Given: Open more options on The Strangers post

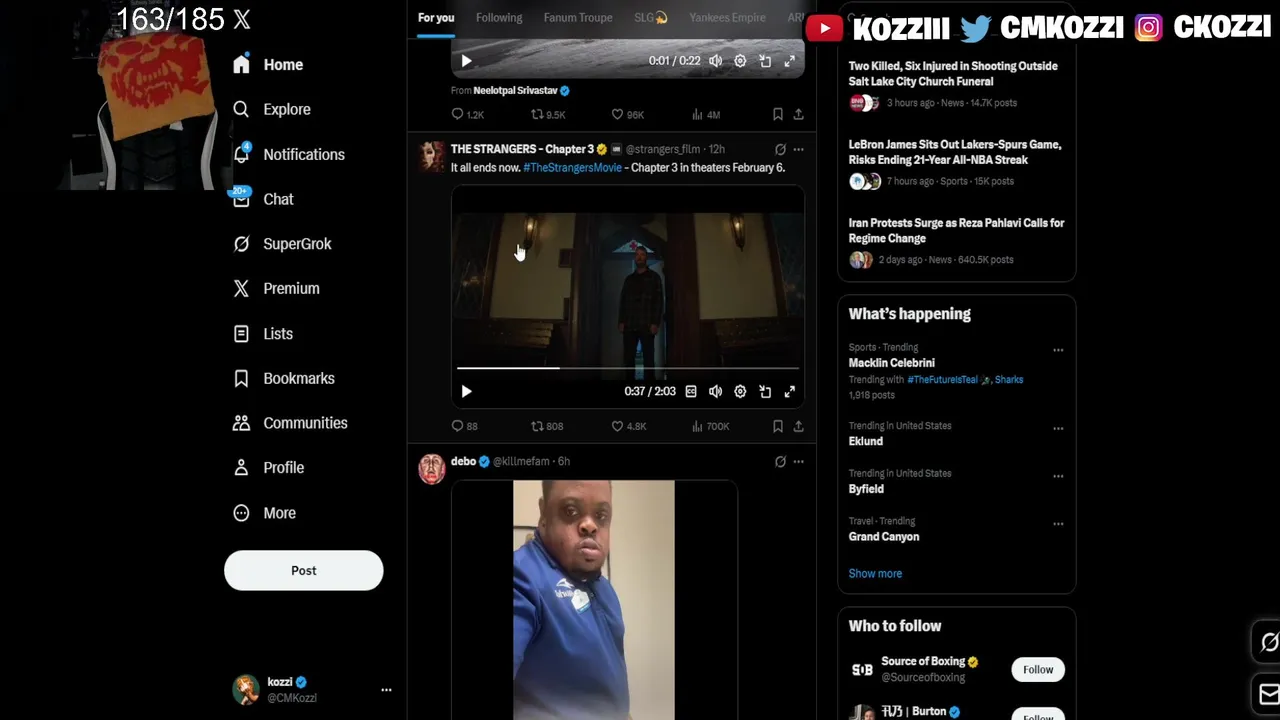Looking at the screenshot, I should pos(798,150).
